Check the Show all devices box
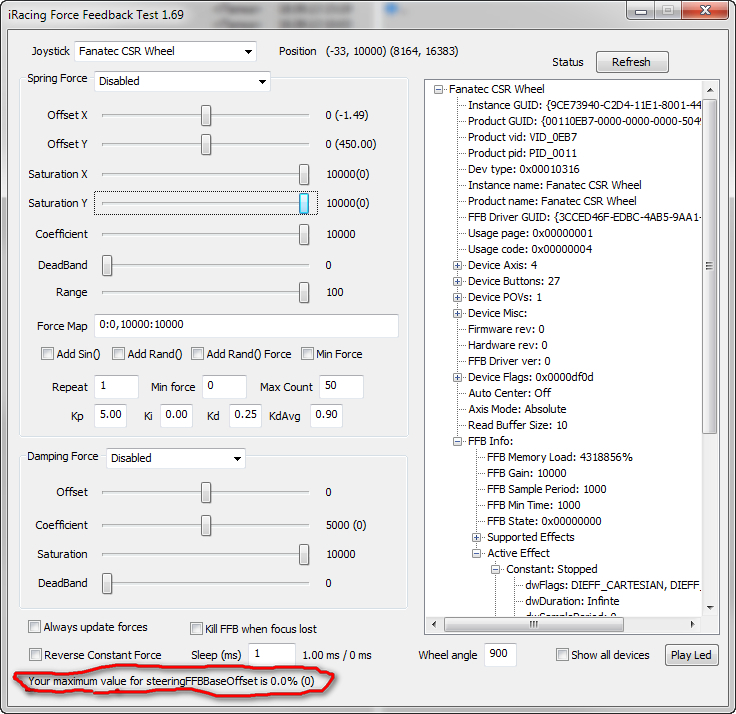The width and height of the screenshot is (736, 714). (563, 655)
